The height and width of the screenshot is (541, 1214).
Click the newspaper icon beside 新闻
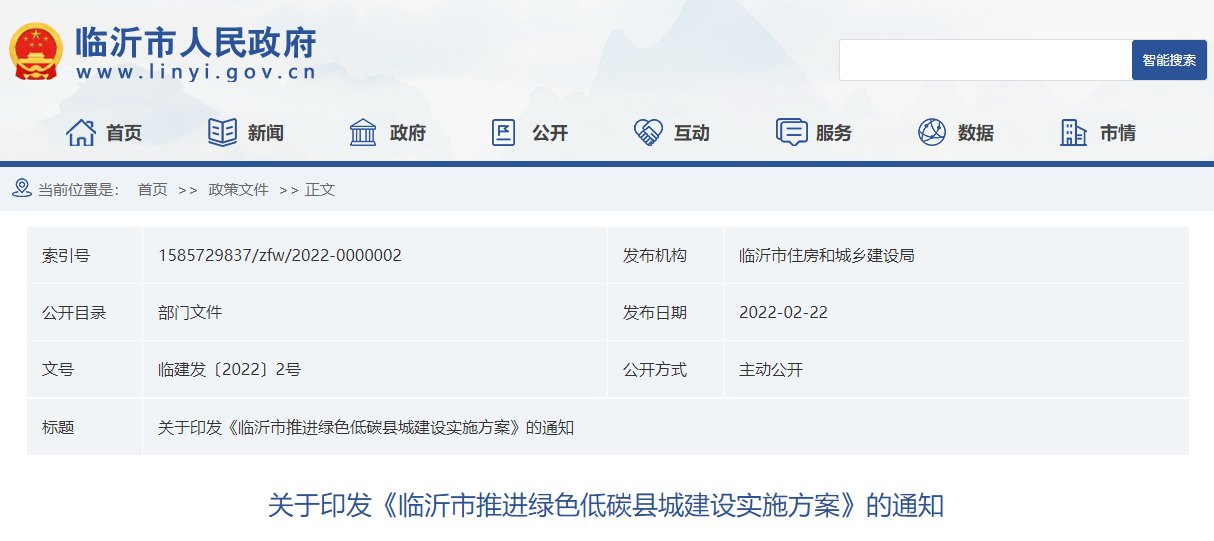click(x=222, y=132)
